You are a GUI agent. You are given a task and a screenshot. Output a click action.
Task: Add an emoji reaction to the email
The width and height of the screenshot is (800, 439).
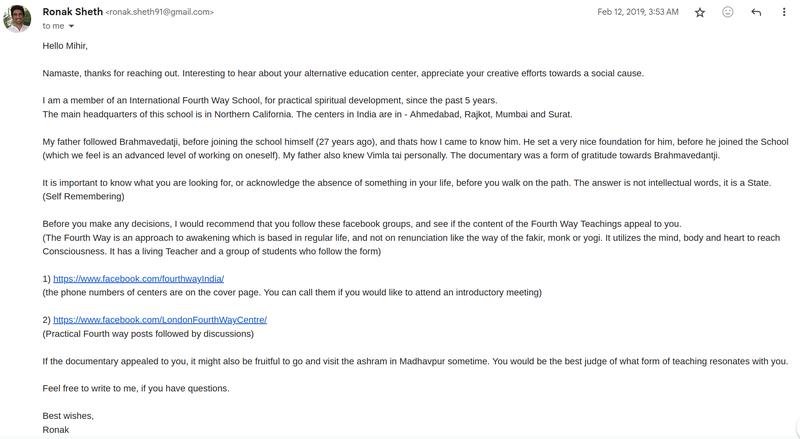728,12
